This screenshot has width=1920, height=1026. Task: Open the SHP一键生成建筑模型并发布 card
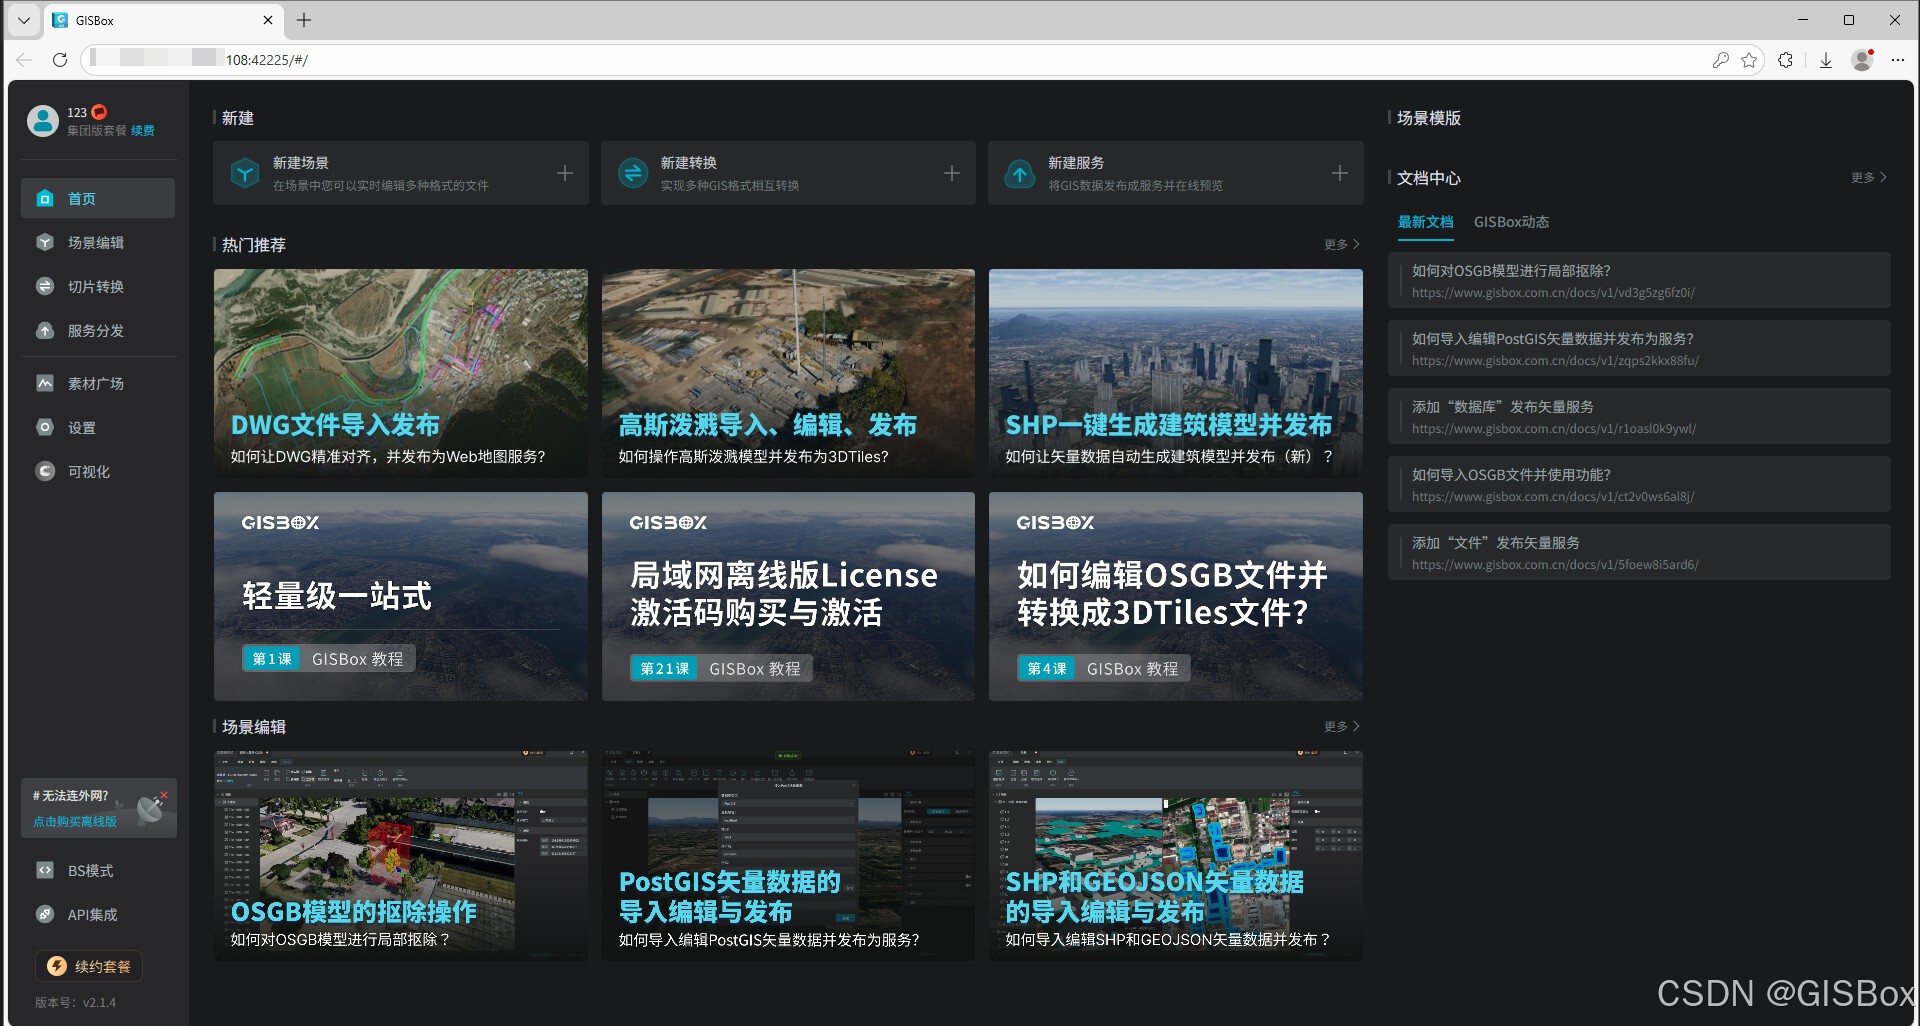coord(1176,372)
